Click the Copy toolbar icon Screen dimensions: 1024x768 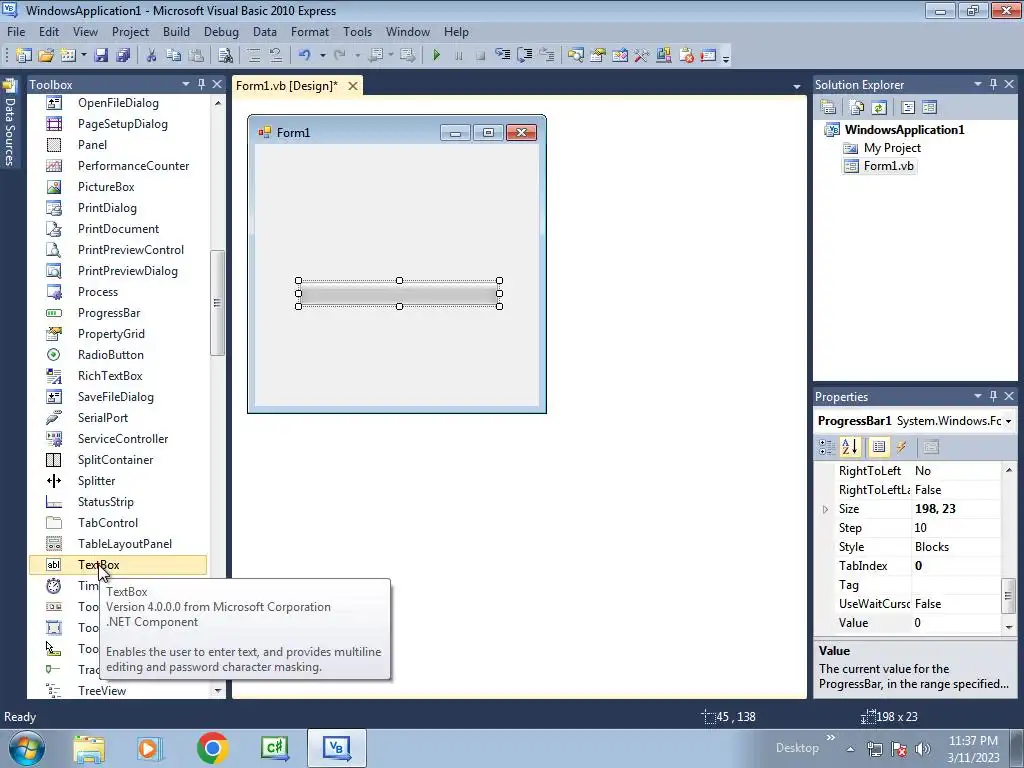pos(173,56)
